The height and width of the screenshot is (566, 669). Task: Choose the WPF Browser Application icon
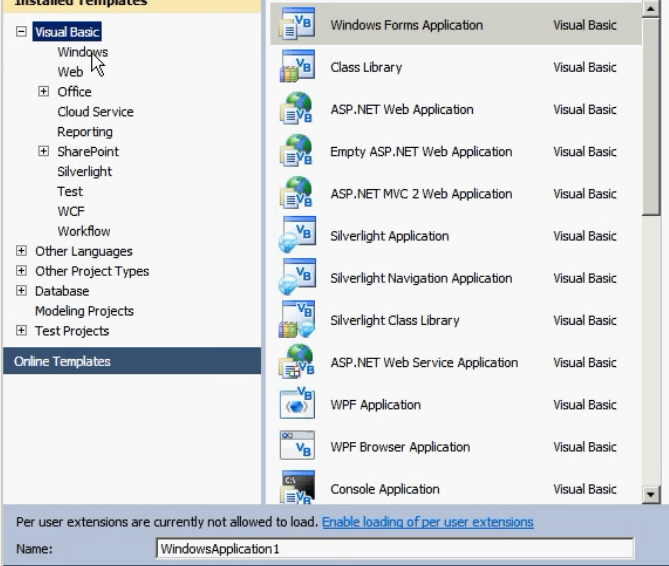click(x=297, y=446)
